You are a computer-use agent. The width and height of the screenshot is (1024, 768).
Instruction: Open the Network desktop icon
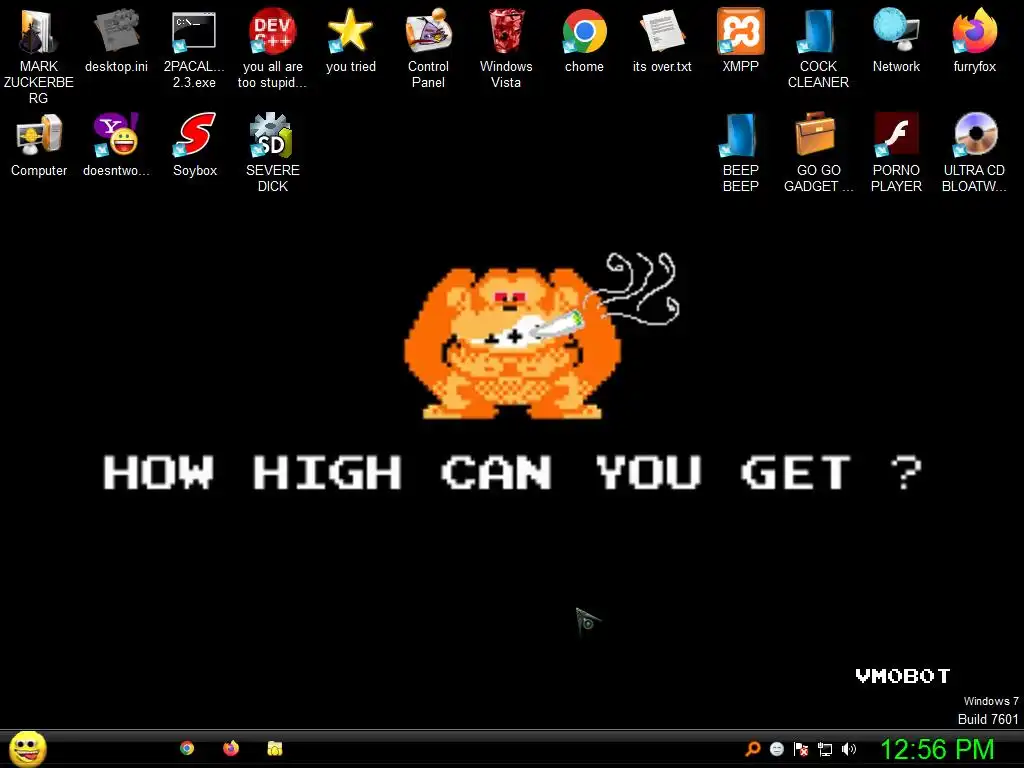(896, 31)
